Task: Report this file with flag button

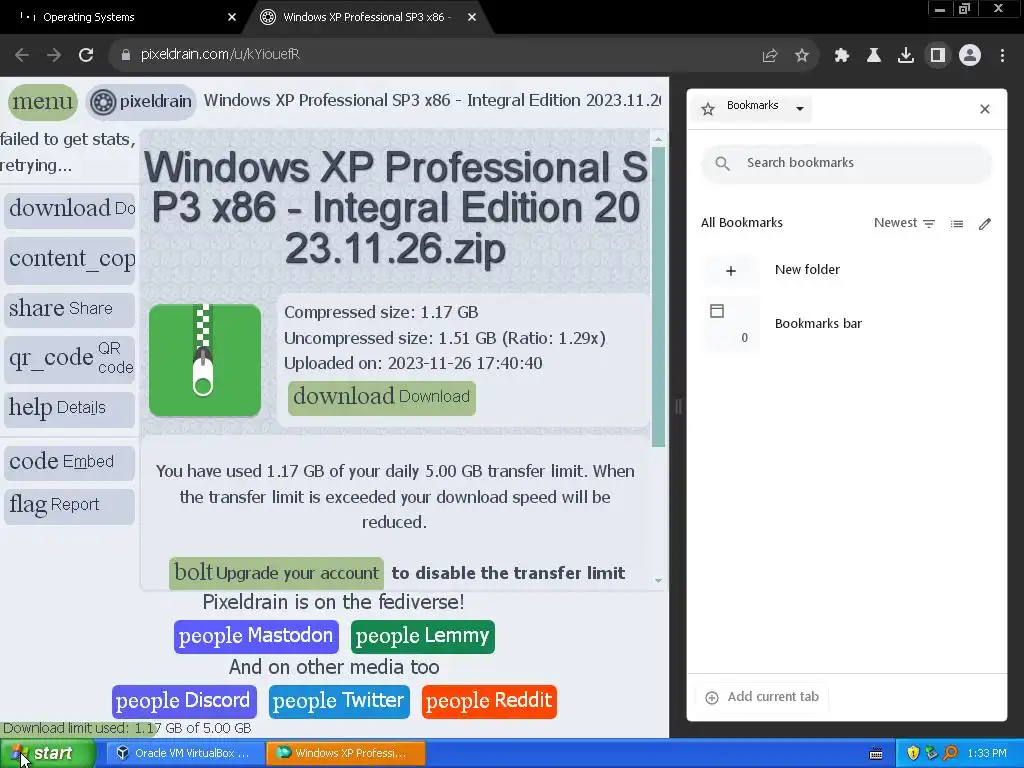Action: 69,505
